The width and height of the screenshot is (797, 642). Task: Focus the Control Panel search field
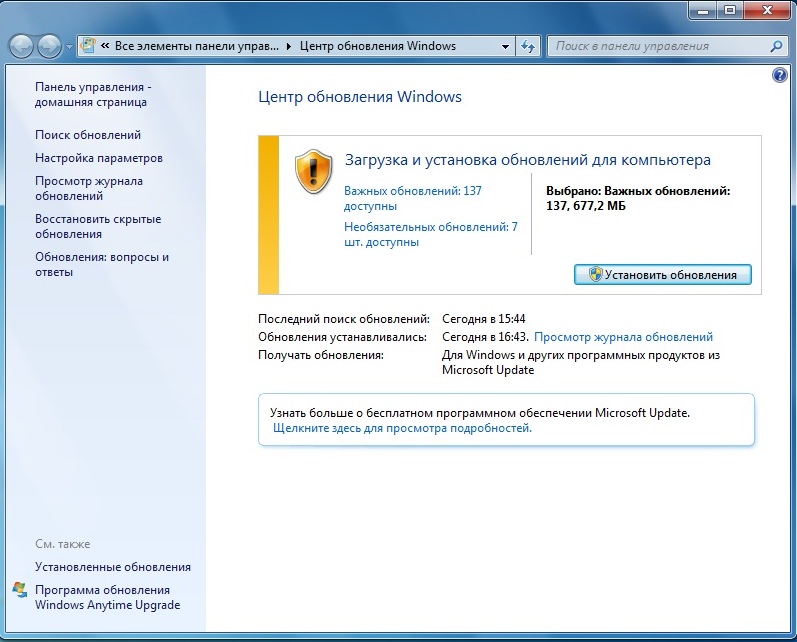pyautogui.click(x=667, y=46)
